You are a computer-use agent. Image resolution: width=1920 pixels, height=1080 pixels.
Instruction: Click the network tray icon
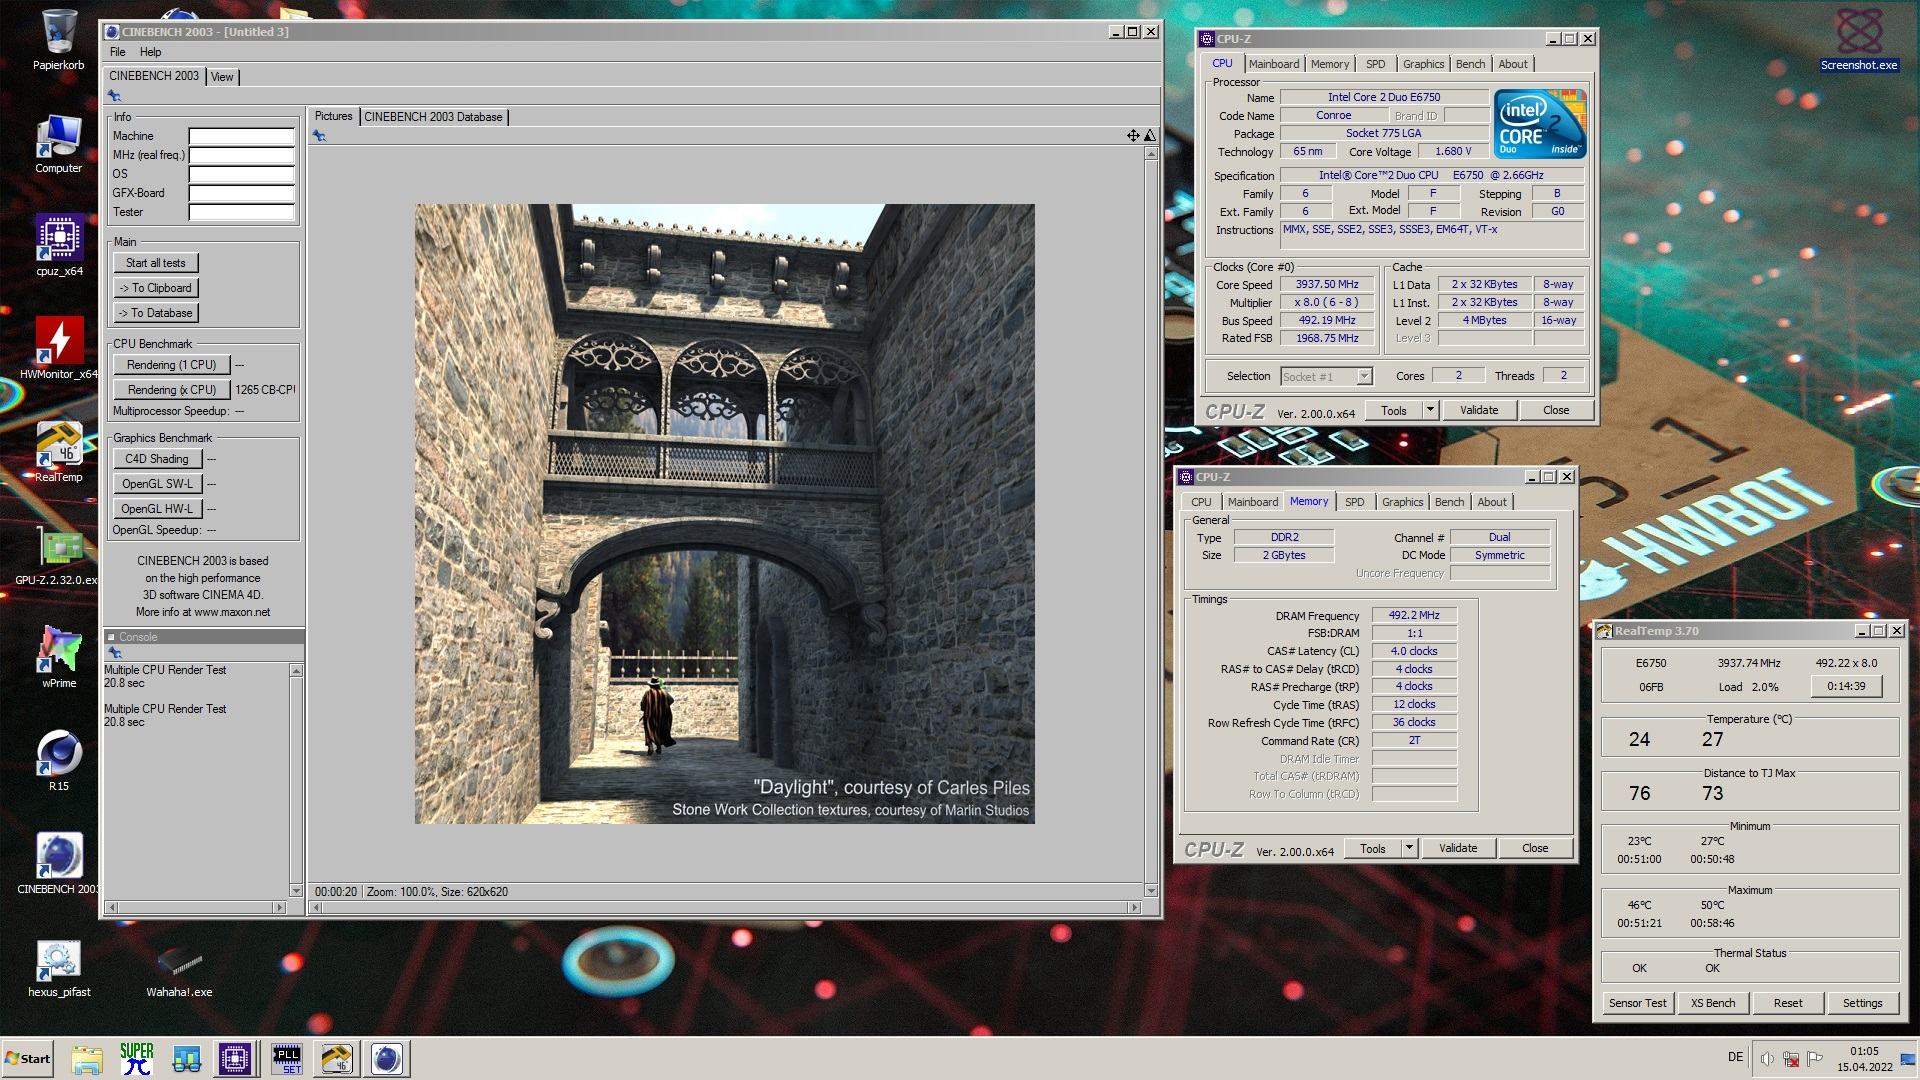(1791, 1058)
